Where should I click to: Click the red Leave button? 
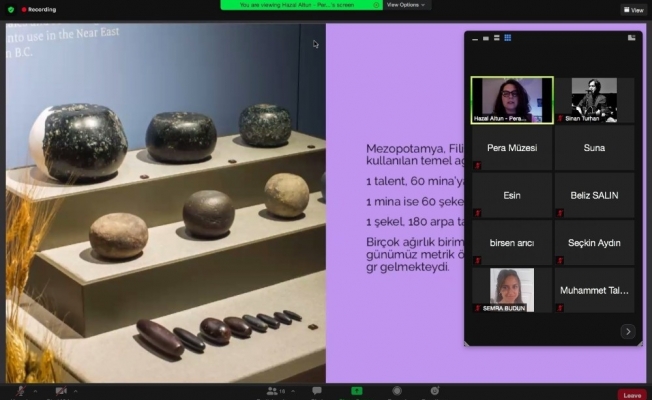pyautogui.click(x=631, y=394)
